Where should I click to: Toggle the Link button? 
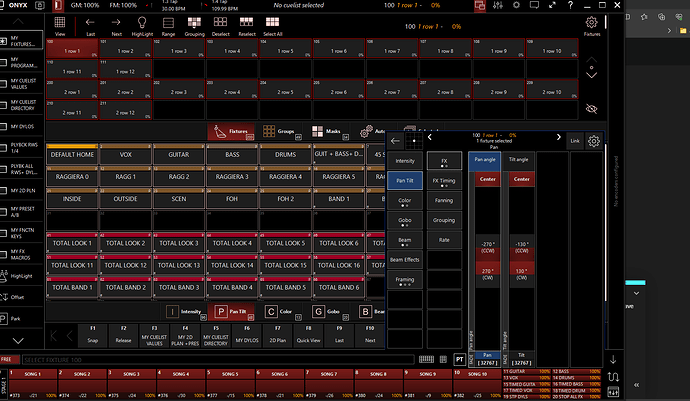pos(575,141)
